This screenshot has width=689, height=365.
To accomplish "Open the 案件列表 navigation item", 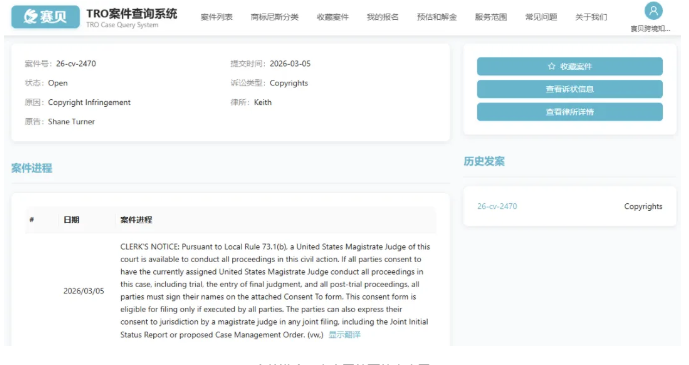I will tap(217, 17).
